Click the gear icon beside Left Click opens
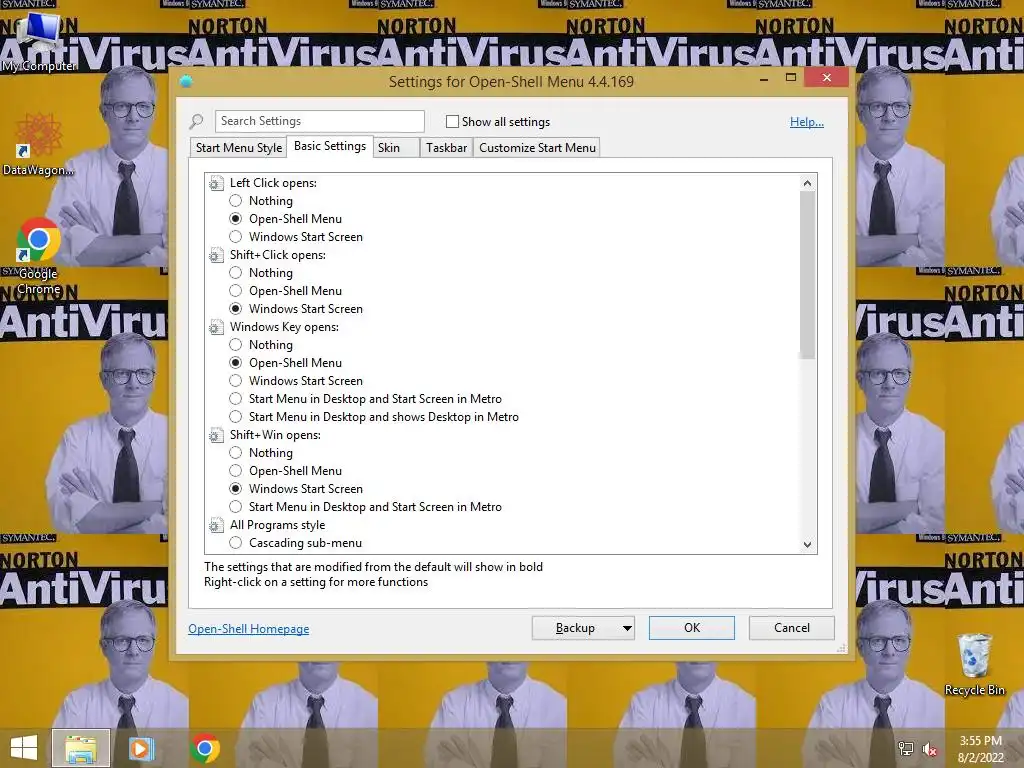This screenshot has height=768, width=1024. [x=216, y=184]
